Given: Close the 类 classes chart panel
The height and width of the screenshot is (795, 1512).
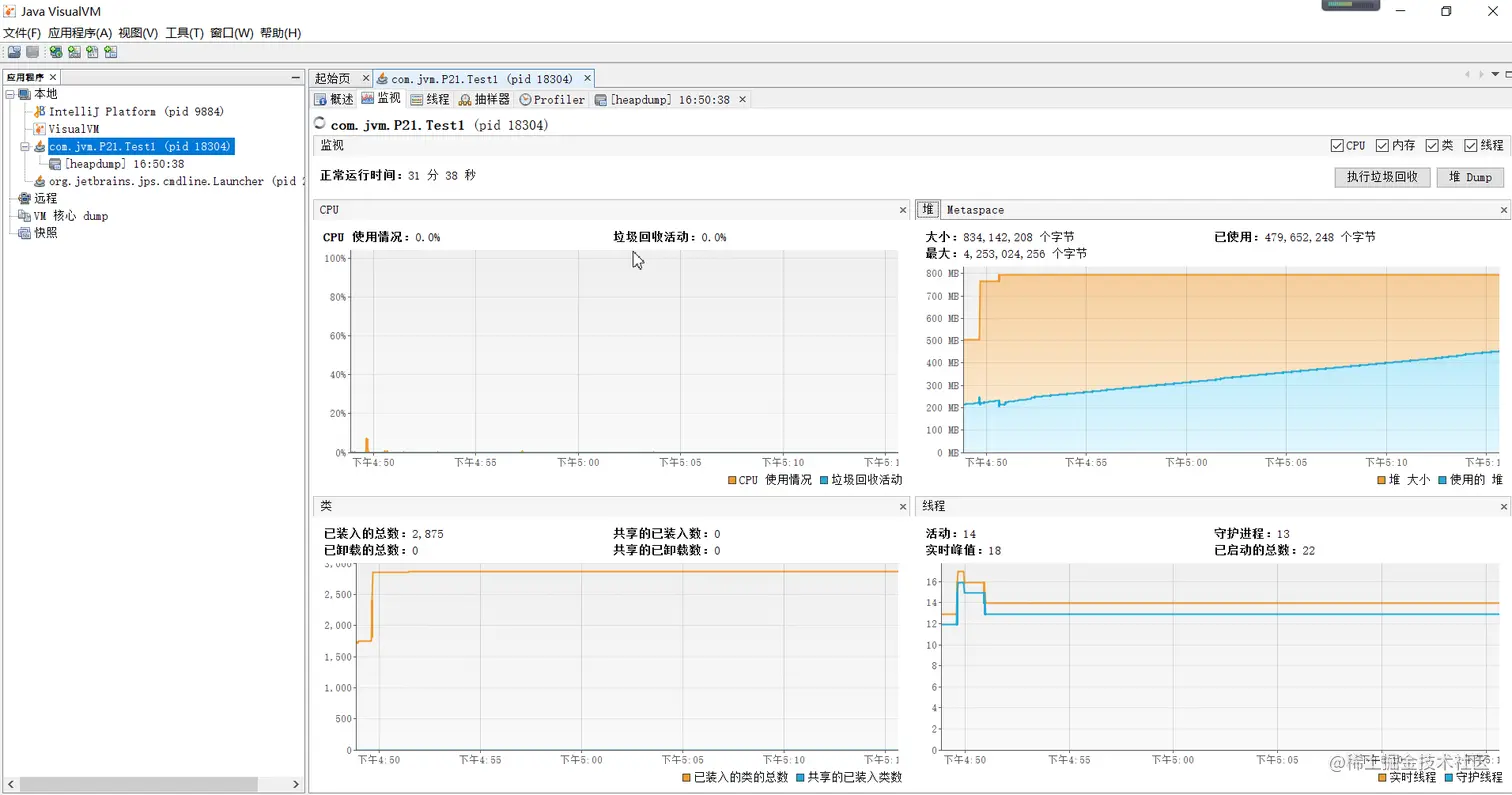Looking at the screenshot, I should pos(902,507).
